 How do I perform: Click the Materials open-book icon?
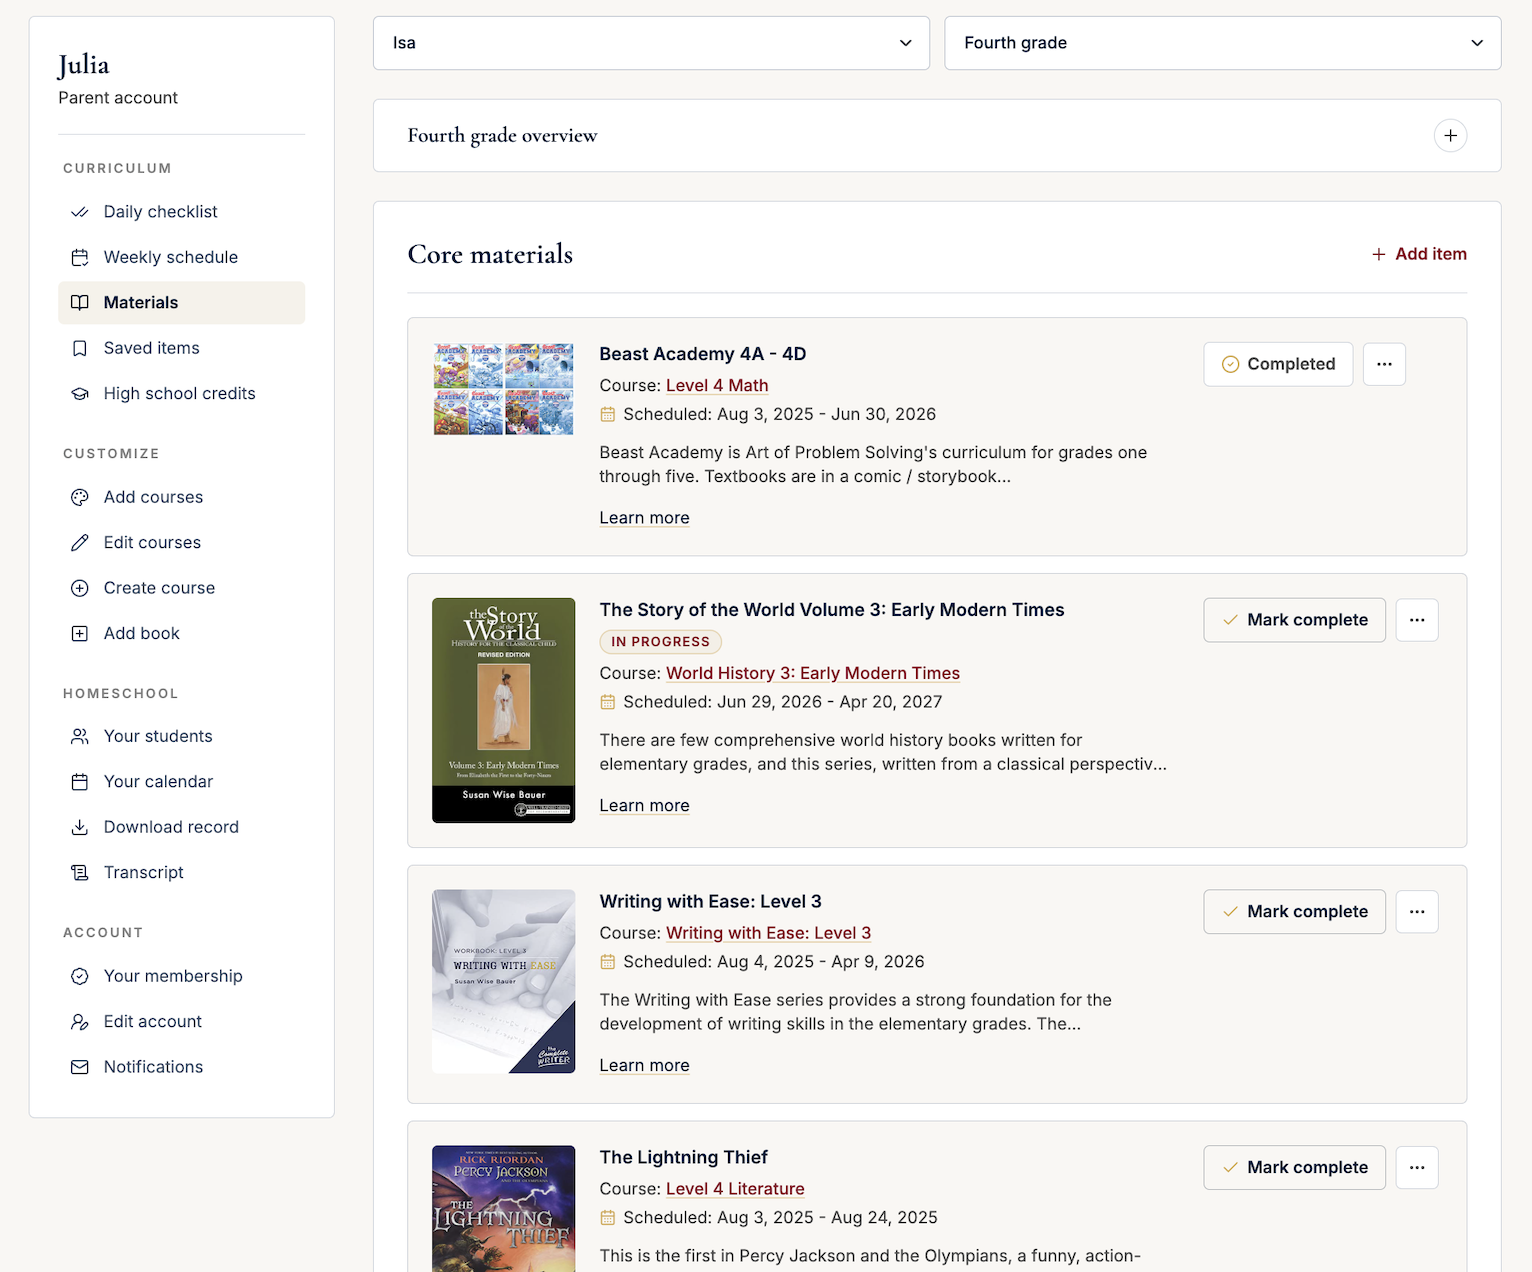[x=80, y=303]
